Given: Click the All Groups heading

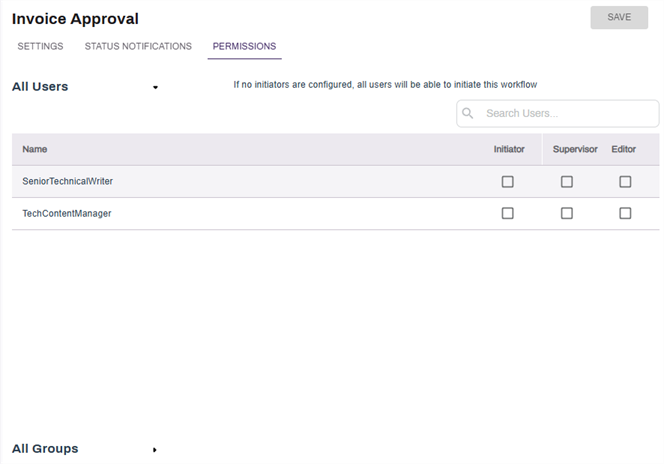Looking at the screenshot, I should (x=45, y=449).
